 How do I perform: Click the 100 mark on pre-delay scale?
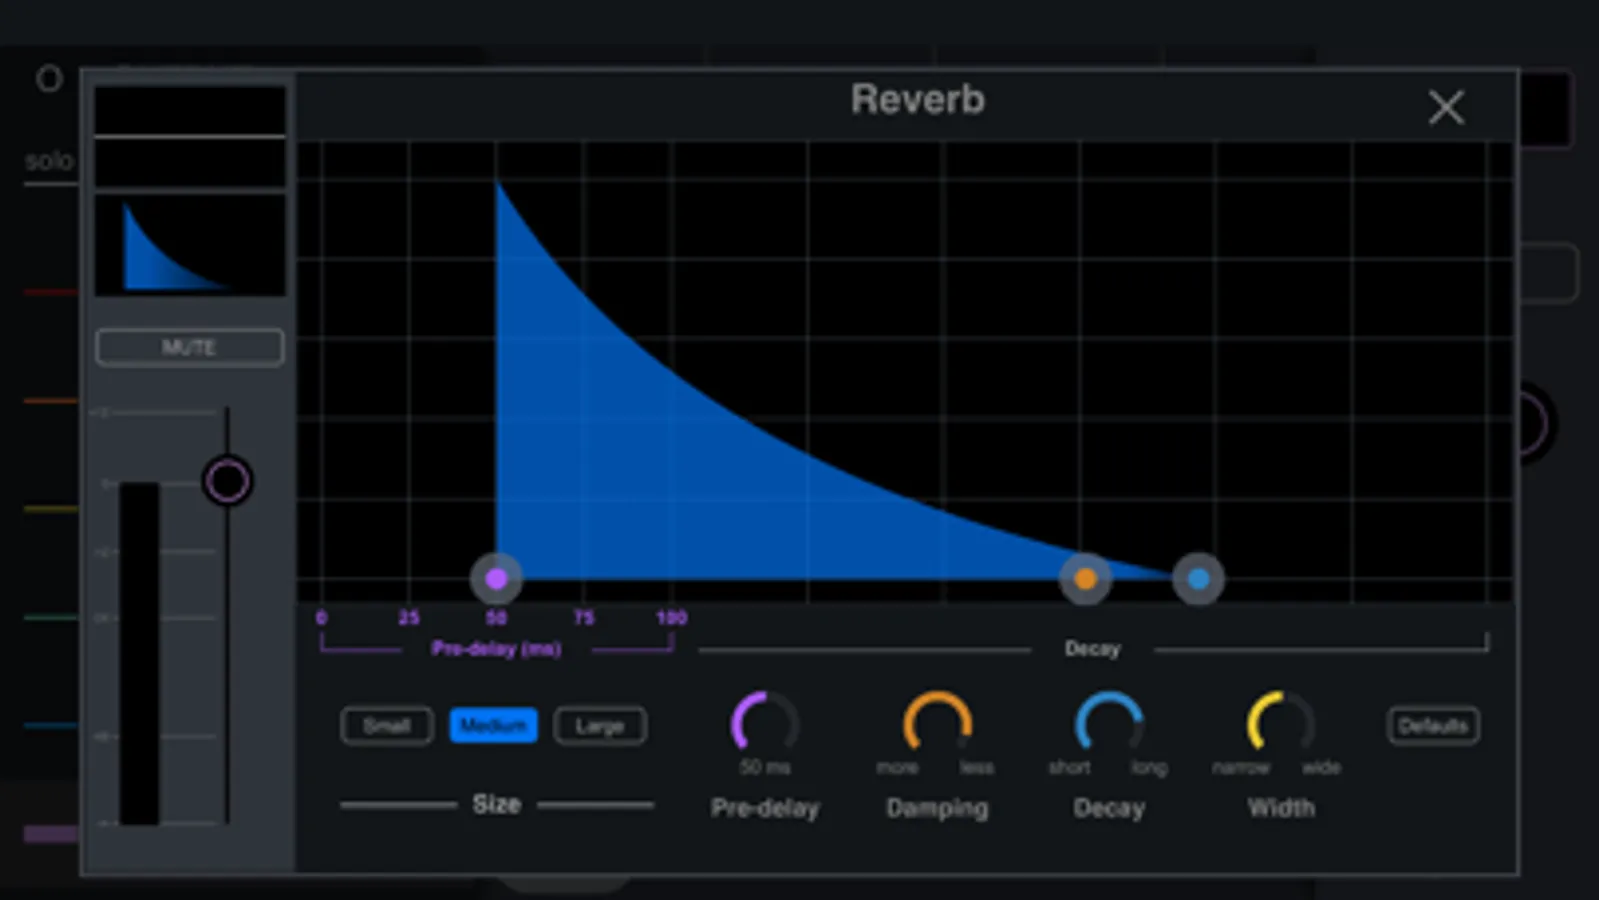pos(671,618)
